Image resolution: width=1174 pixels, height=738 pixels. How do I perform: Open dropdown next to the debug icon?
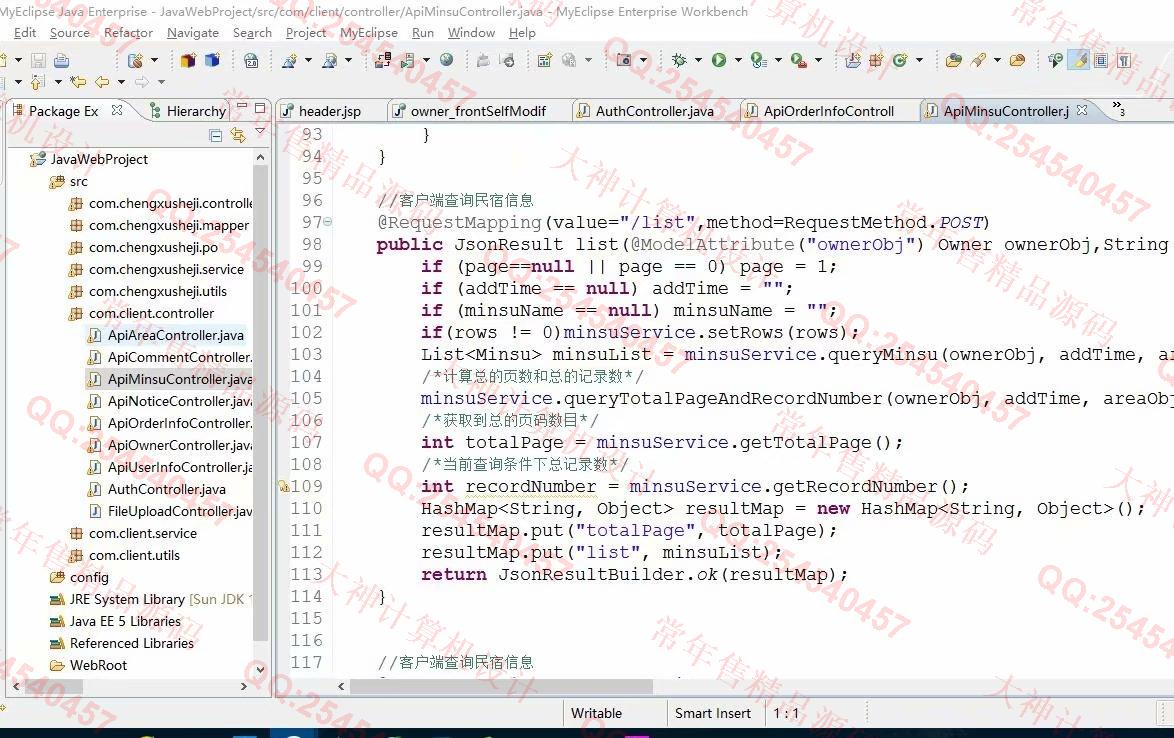[x=699, y=61]
